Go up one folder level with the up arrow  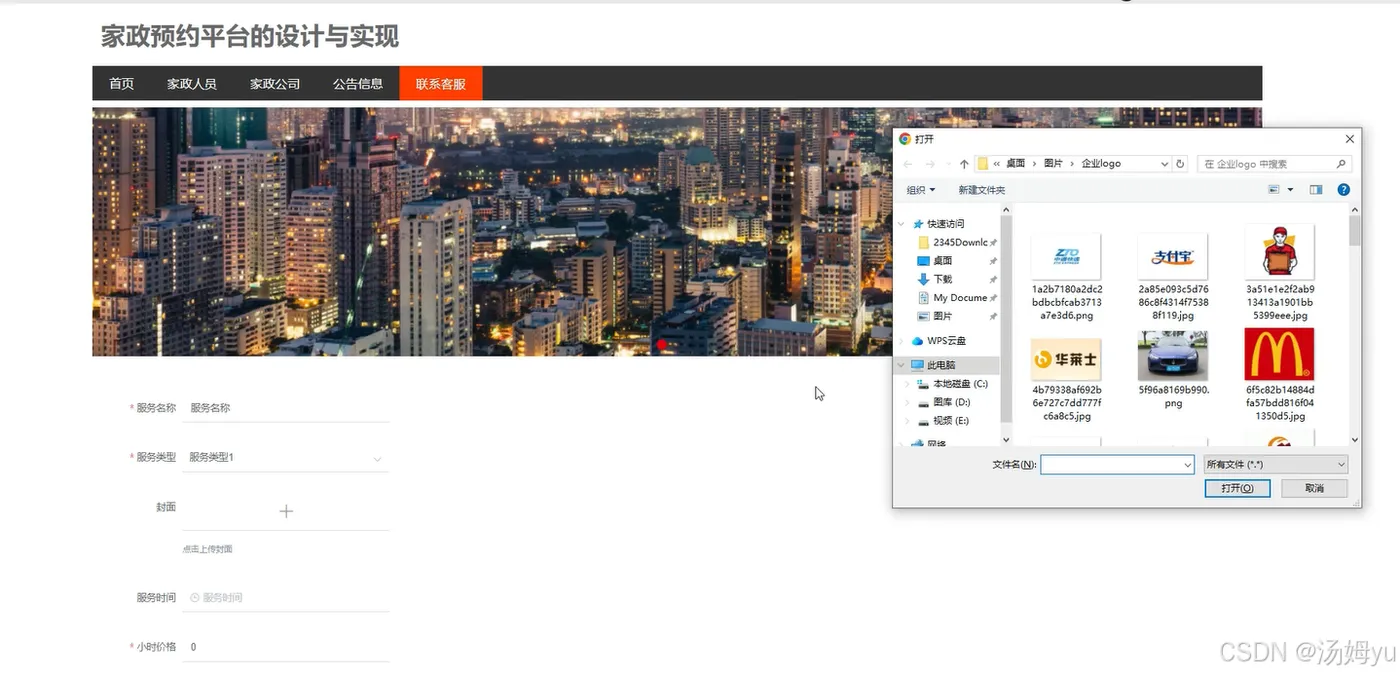(964, 164)
